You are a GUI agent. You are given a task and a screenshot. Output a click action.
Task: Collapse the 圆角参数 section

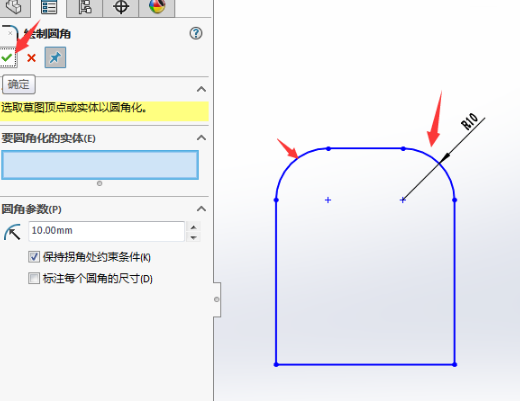pyautogui.click(x=201, y=209)
